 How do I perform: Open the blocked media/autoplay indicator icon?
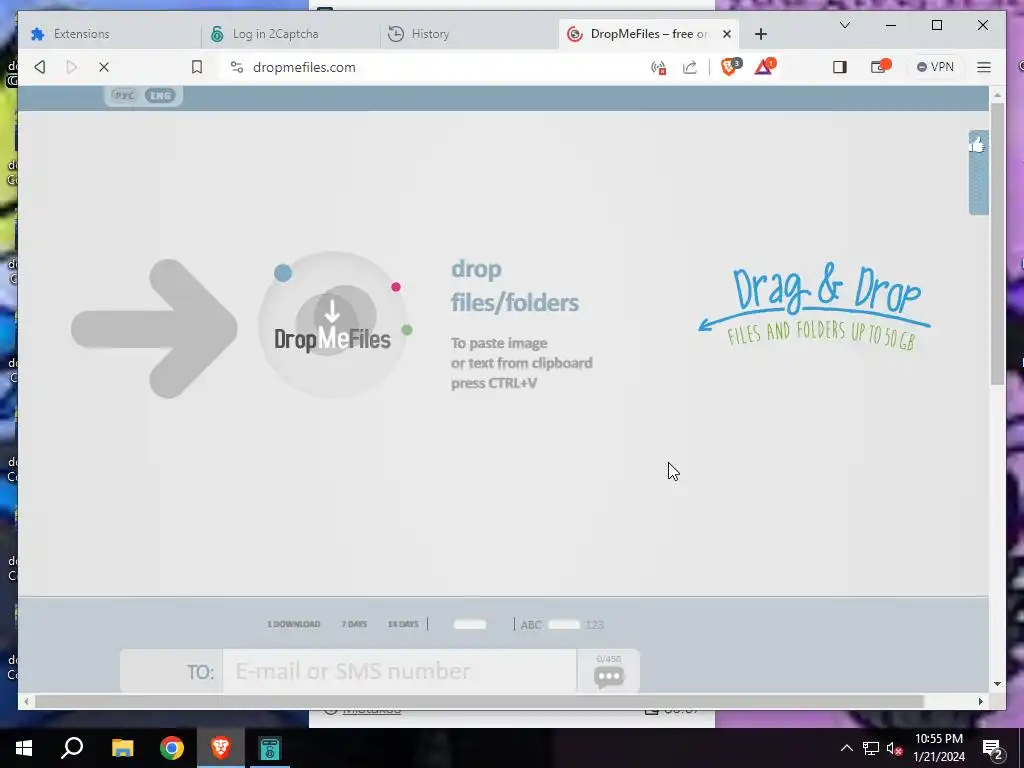point(658,67)
